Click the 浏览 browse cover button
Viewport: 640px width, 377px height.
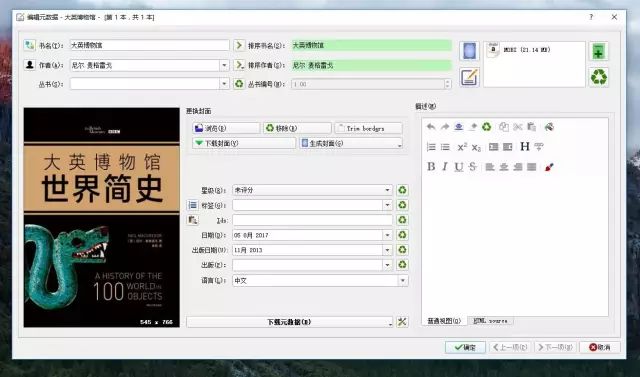pos(226,128)
